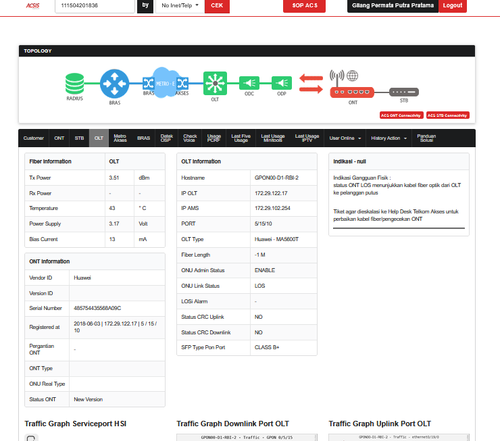Viewport: 500px width, 441px height.
Task: Click the Logout button
Action: click(x=452, y=5)
